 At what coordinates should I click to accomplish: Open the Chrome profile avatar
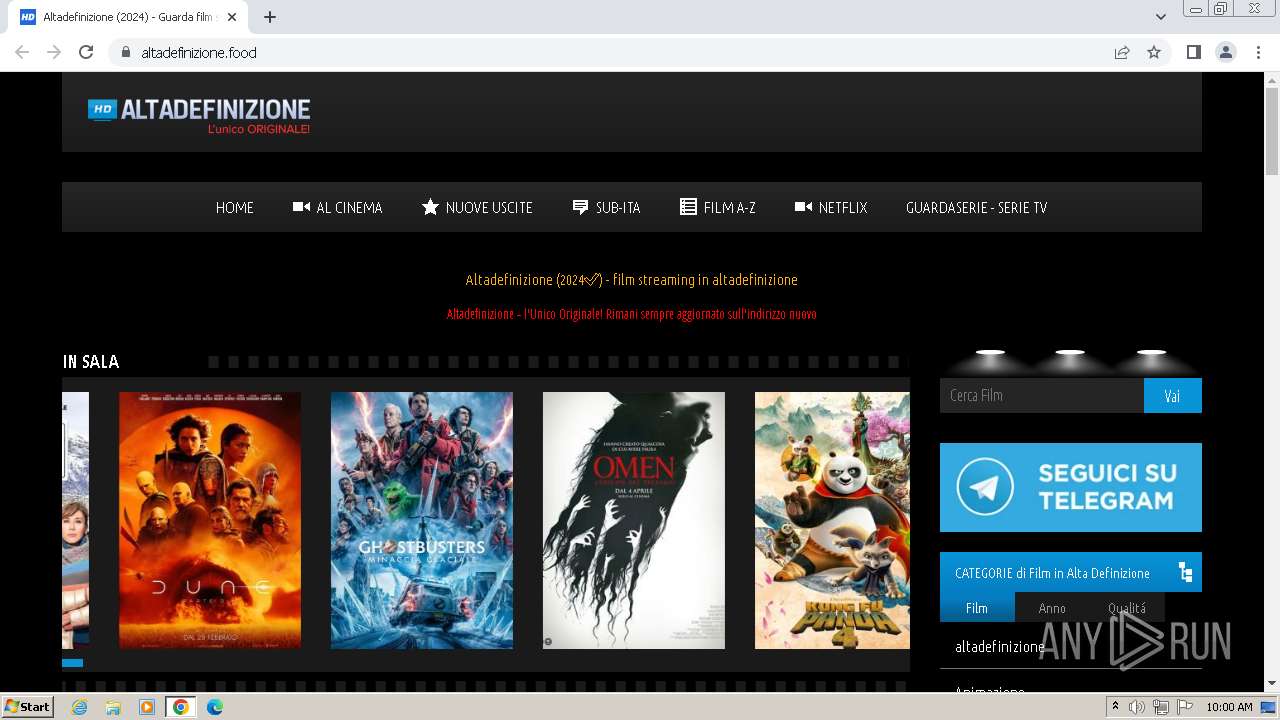(x=1226, y=52)
